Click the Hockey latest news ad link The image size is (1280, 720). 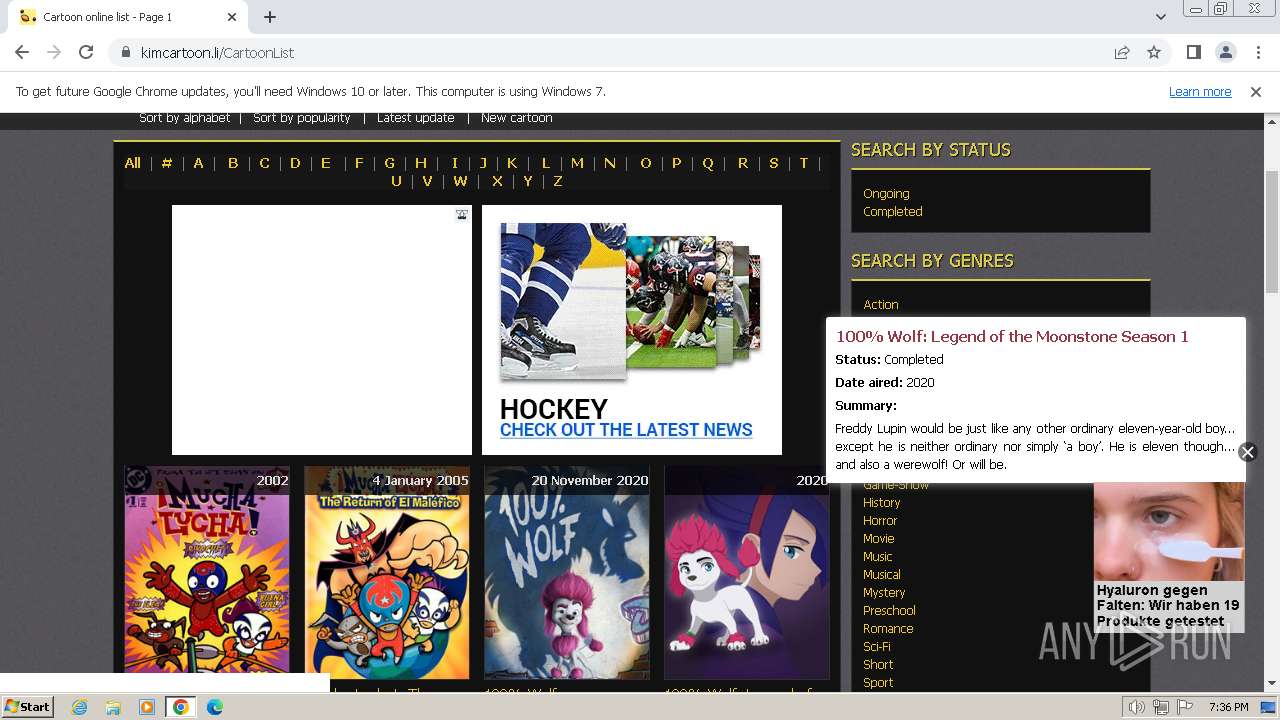pyautogui.click(x=626, y=430)
